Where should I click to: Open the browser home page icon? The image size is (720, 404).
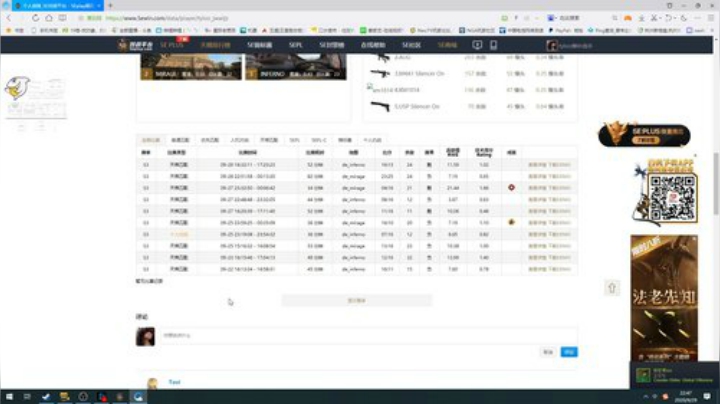tap(49, 18)
